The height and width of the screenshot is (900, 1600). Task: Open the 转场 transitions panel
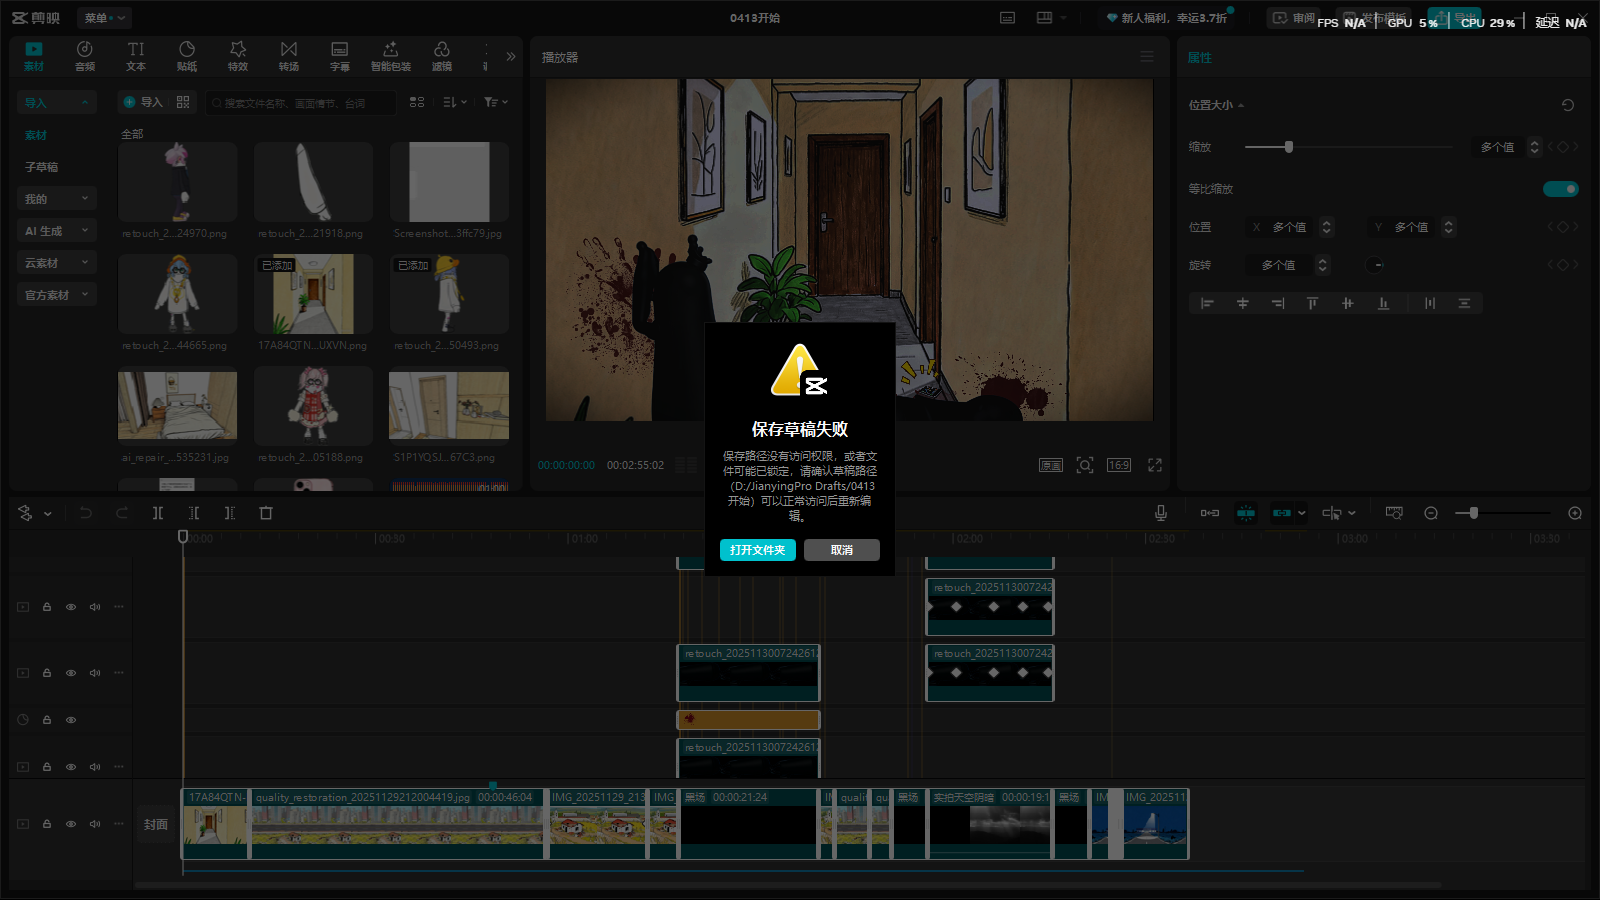pyautogui.click(x=289, y=56)
